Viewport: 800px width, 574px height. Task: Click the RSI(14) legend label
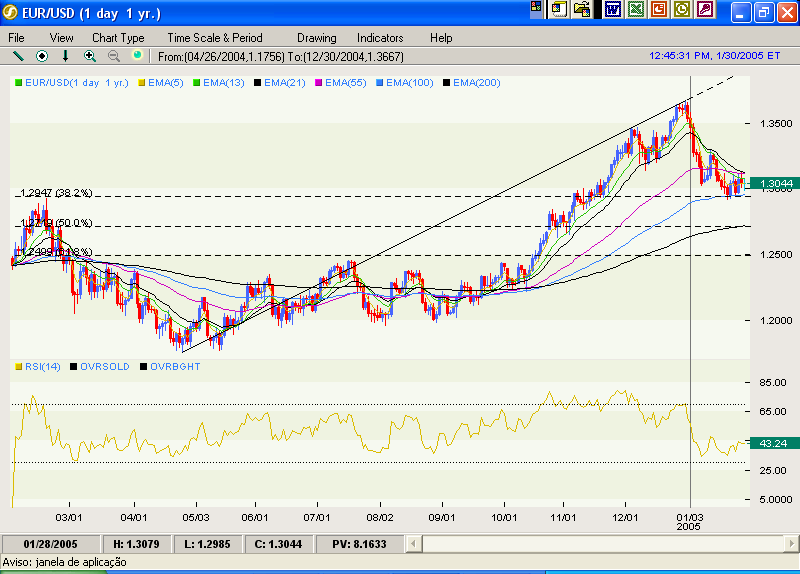click(42, 367)
